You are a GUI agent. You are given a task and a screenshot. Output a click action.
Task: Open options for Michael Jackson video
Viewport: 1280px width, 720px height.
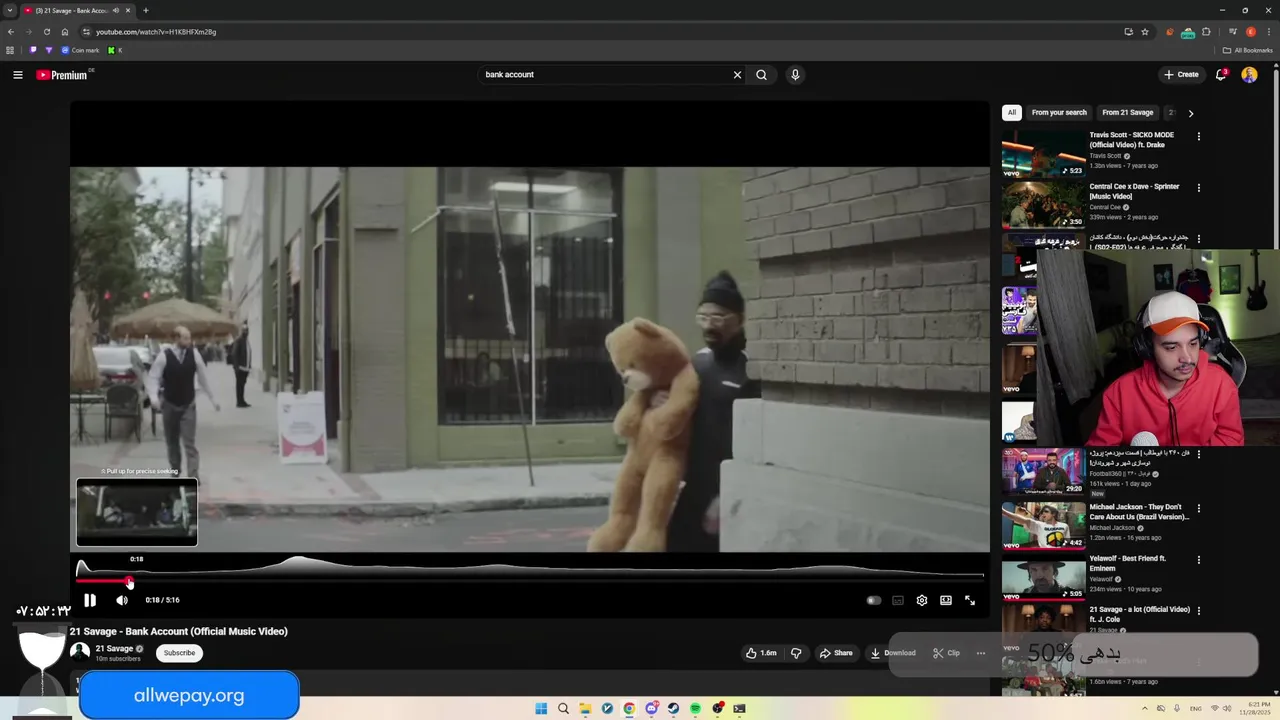coord(1199,508)
